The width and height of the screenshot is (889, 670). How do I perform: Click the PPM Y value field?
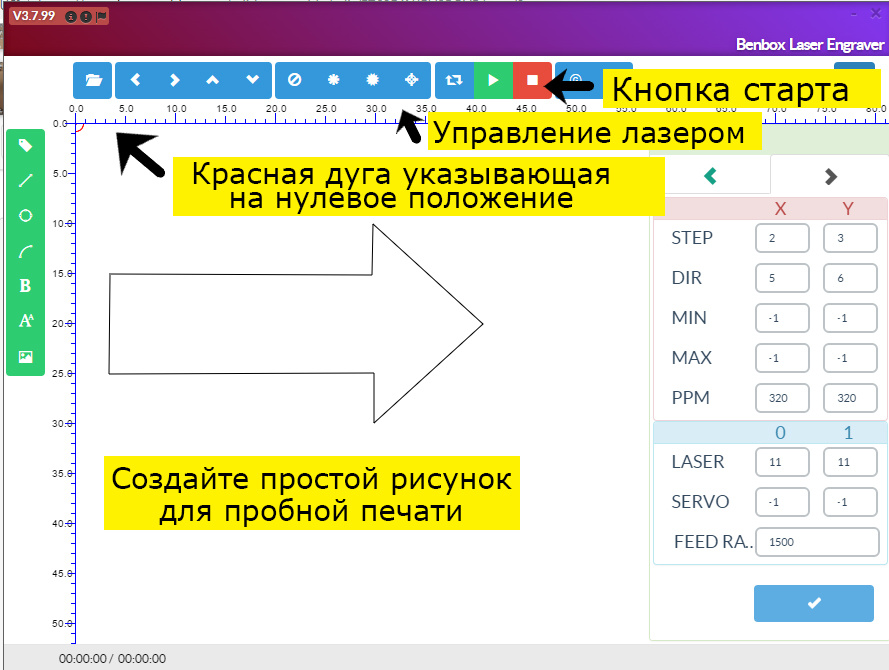[850, 398]
